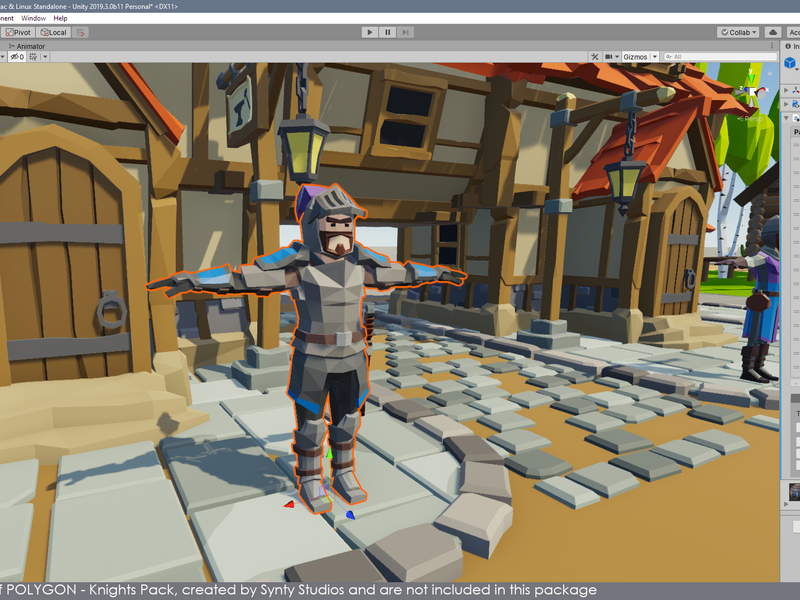
Task: Open the Help menu
Action: [x=60, y=18]
